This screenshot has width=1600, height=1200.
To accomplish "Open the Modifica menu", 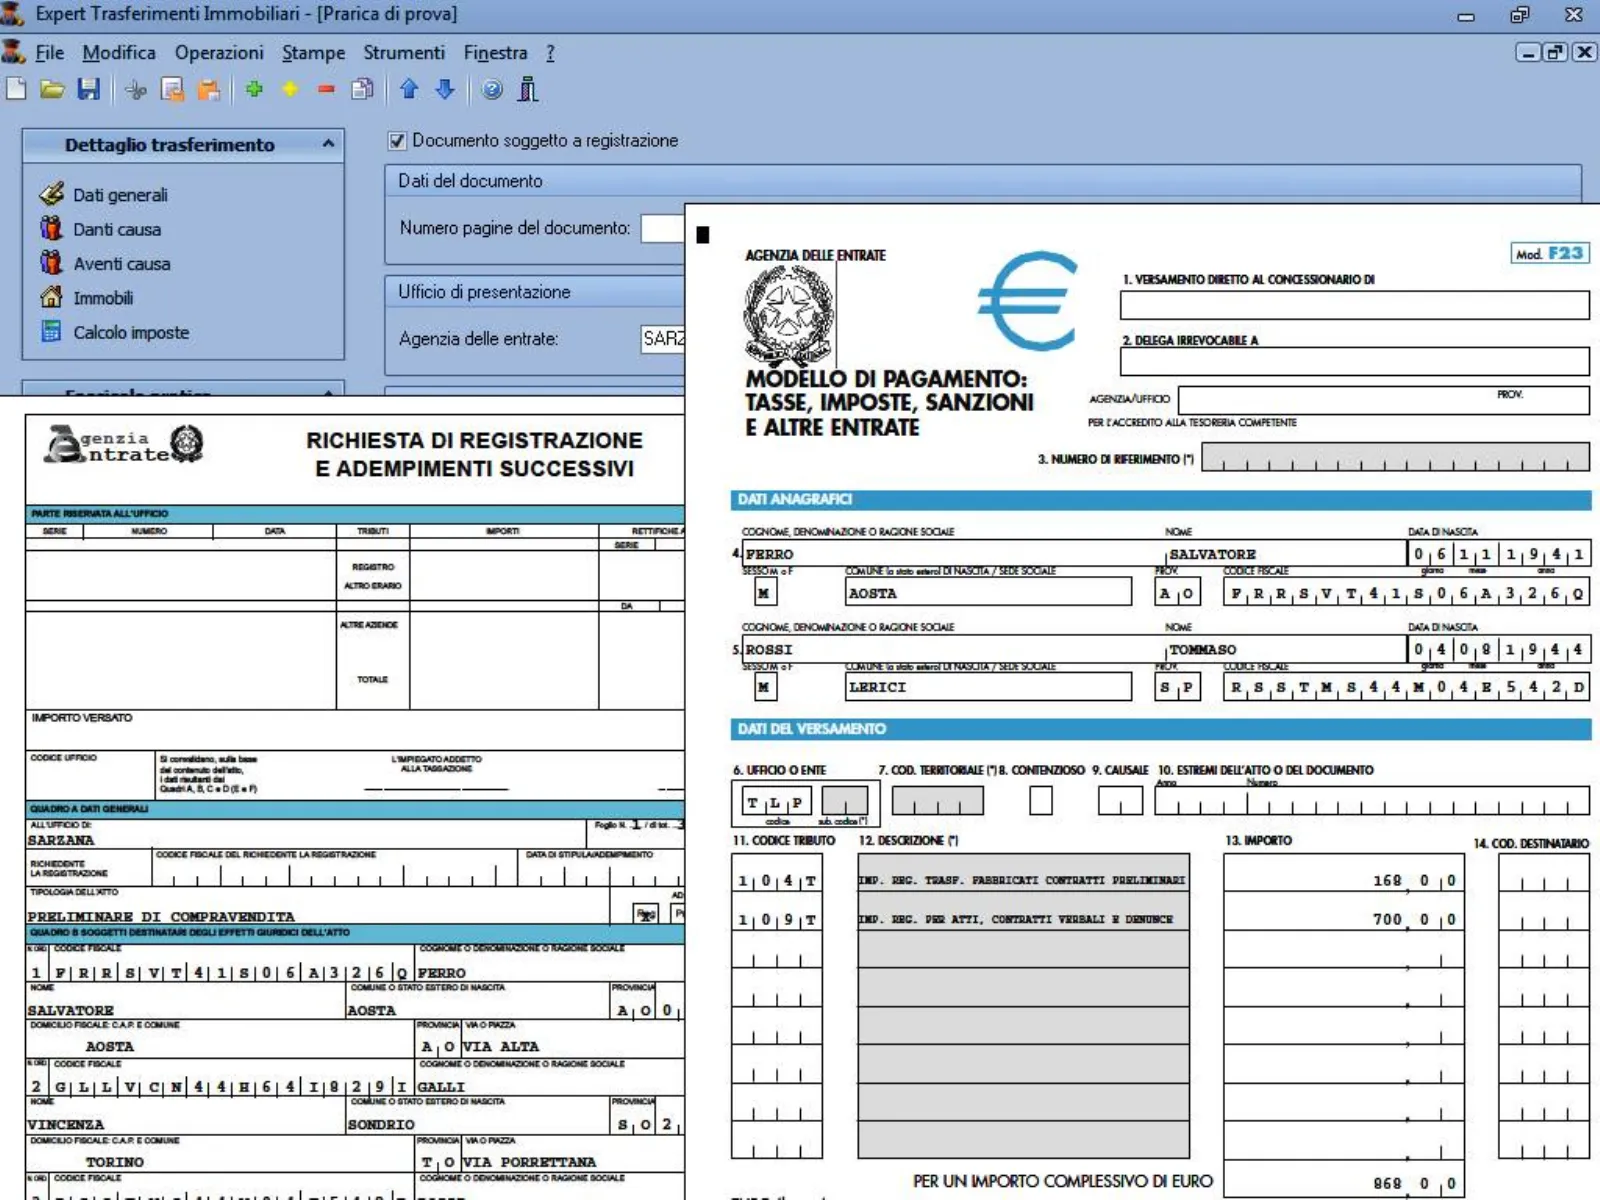I will [x=119, y=53].
